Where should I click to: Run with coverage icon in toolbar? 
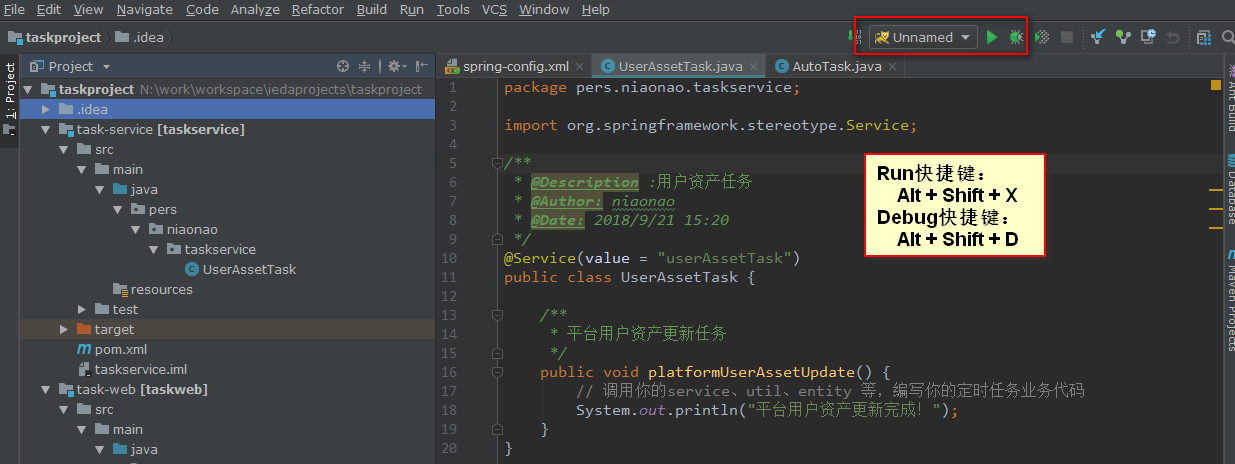[x=1042, y=37]
